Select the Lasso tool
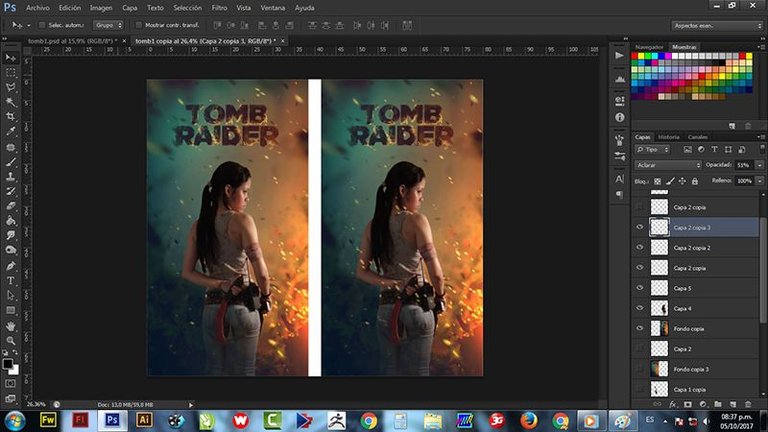Image resolution: width=768 pixels, height=432 pixels. 10,87
